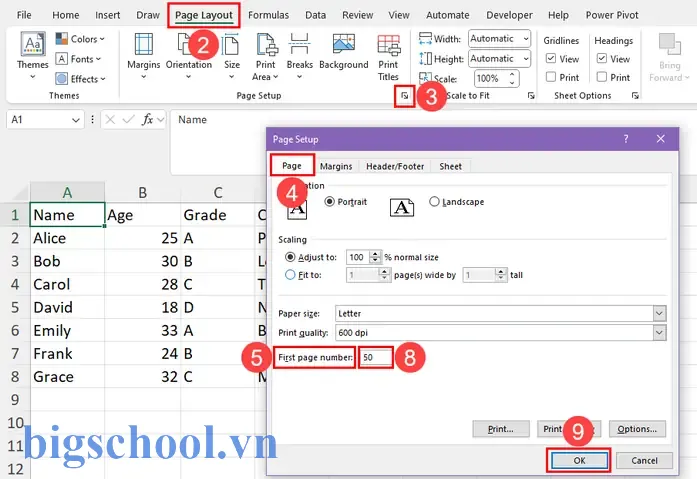The image size is (697, 479).
Task: Click the Print... button
Action: [501, 429]
